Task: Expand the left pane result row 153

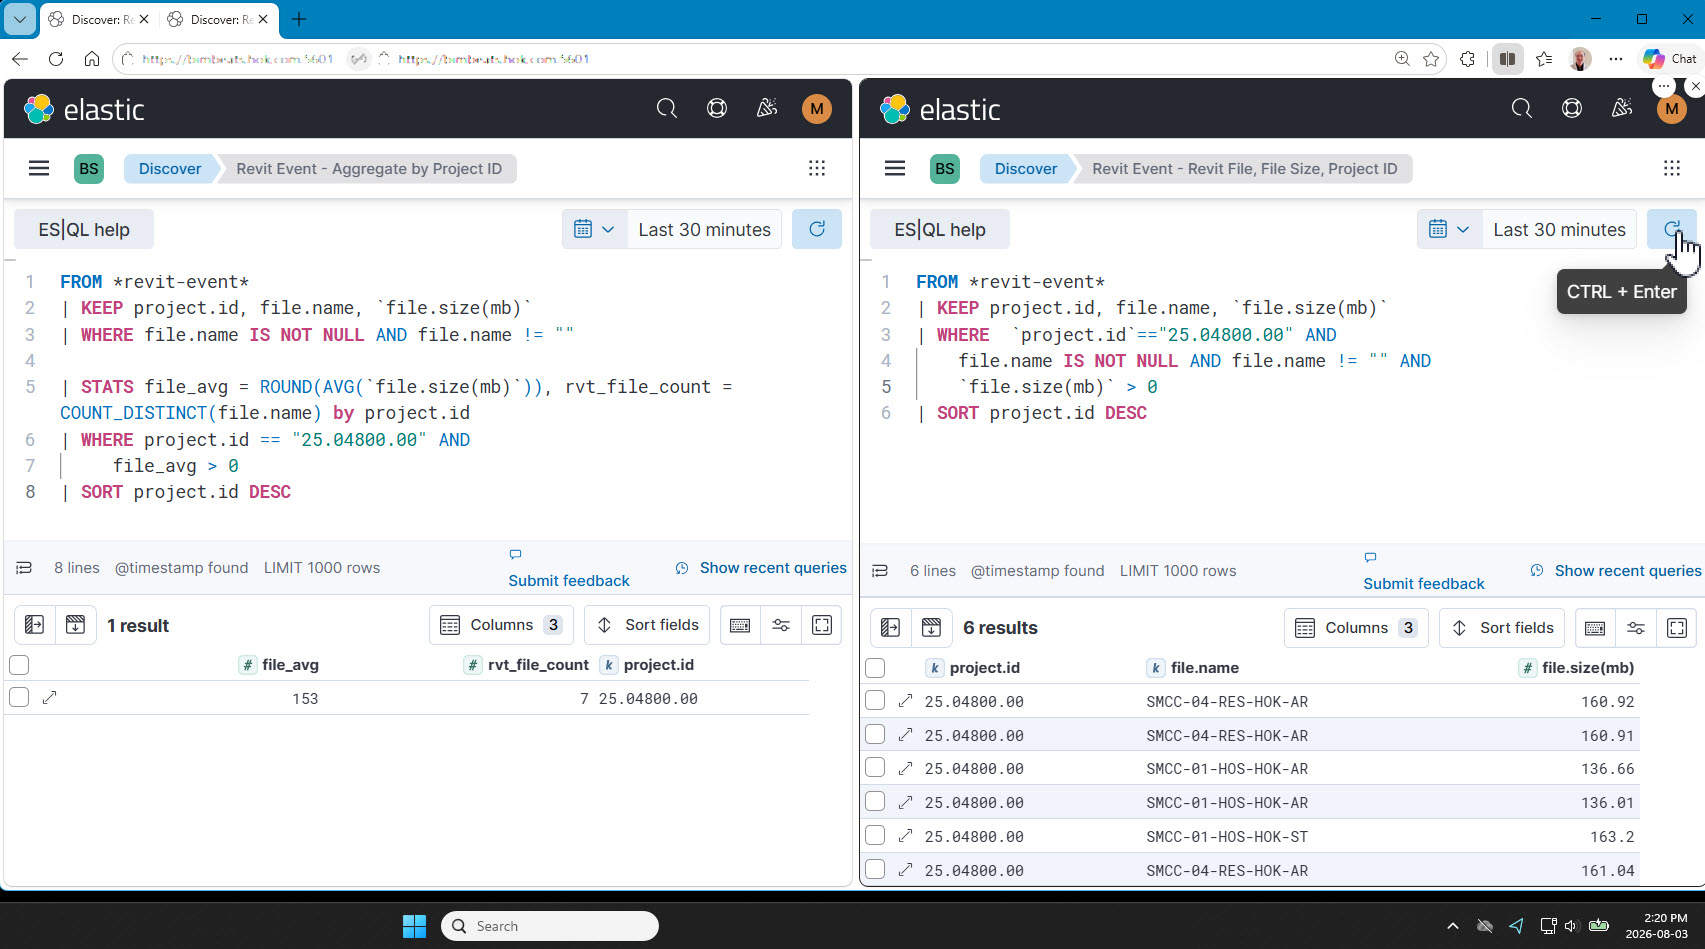Action: [x=50, y=698]
